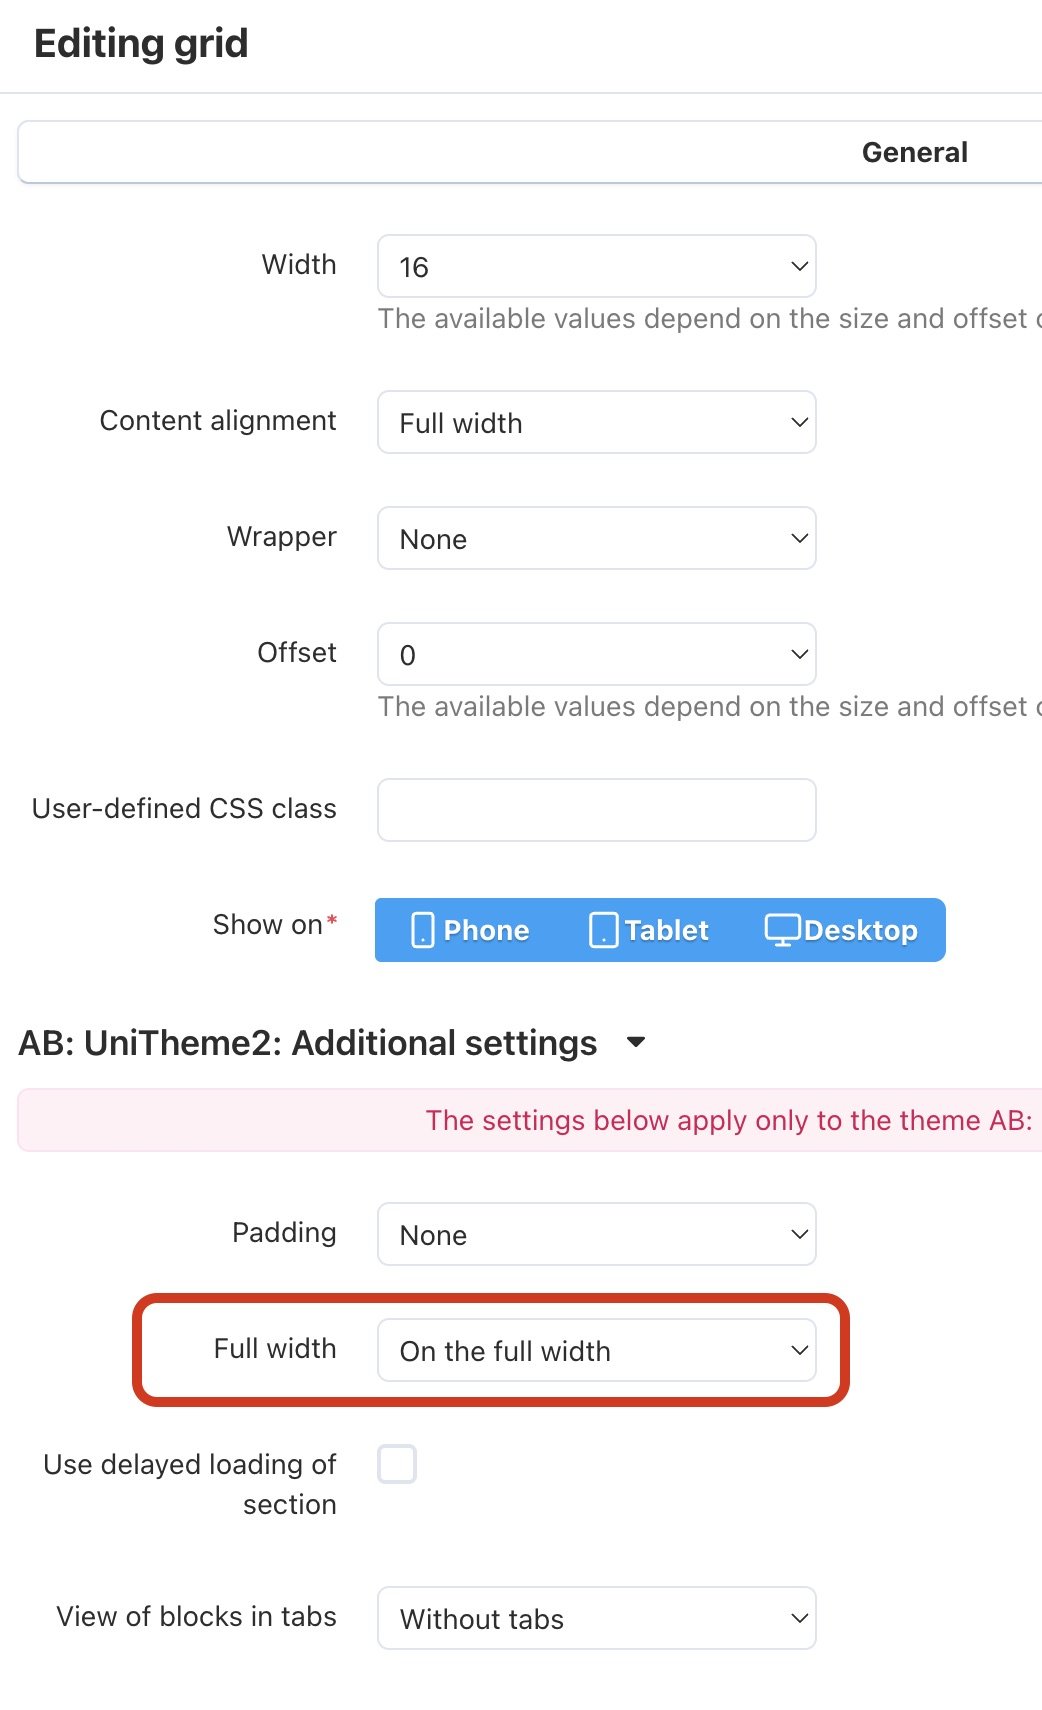Enable Use delayed loading of section checkbox

pos(397,1464)
